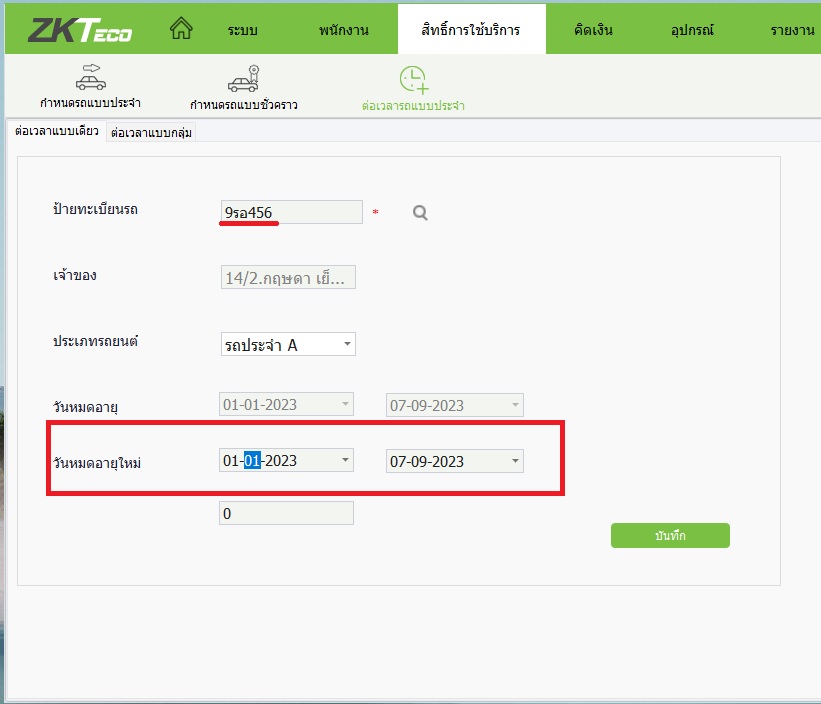Click the amount field showing 0
This screenshot has height=704, width=821.
[286, 513]
